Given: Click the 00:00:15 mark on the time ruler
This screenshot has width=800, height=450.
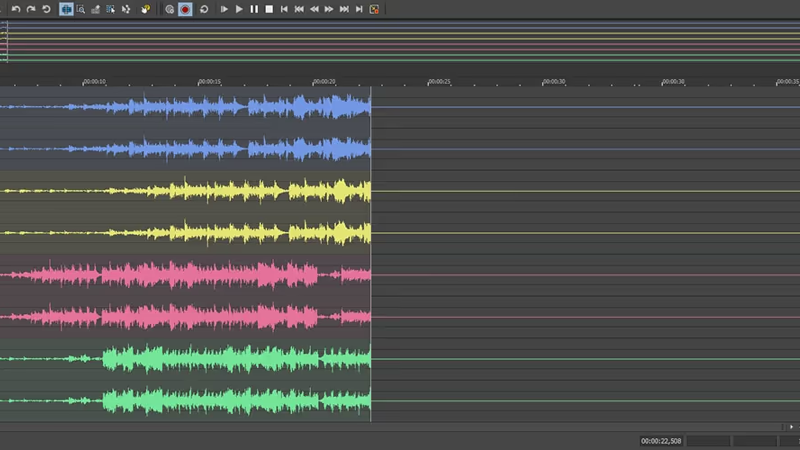Looking at the screenshot, I should (209, 82).
